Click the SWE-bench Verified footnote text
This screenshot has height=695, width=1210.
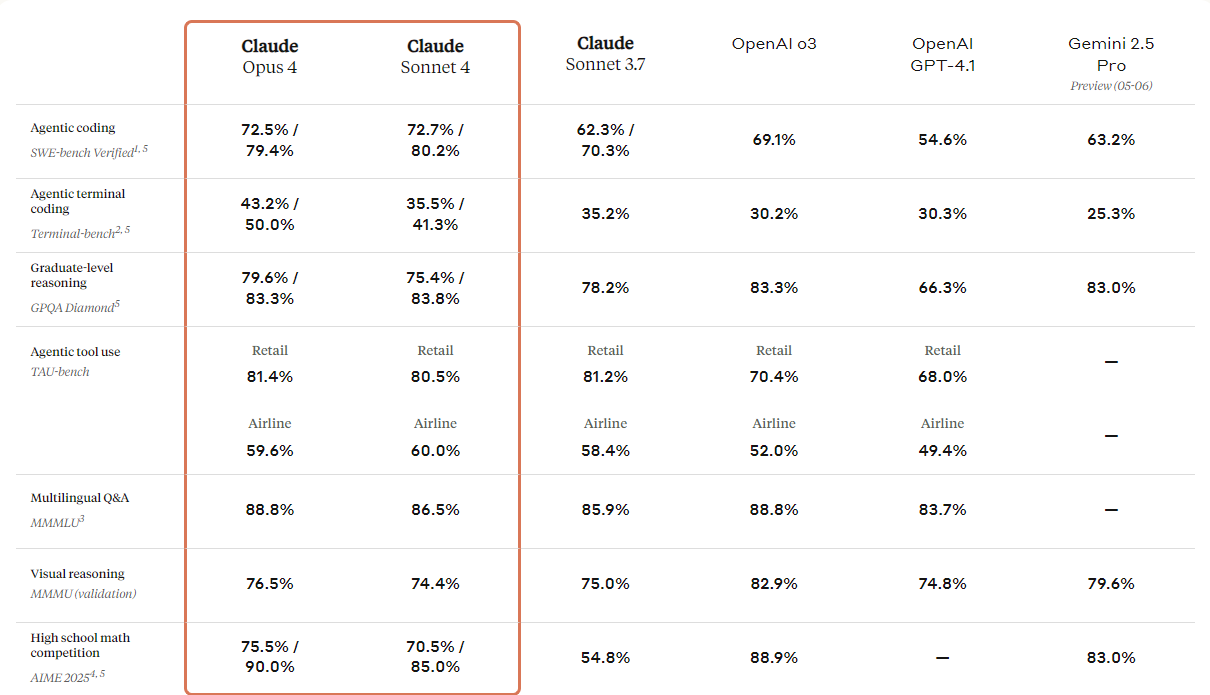pyautogui.click(x=90, y=151)
